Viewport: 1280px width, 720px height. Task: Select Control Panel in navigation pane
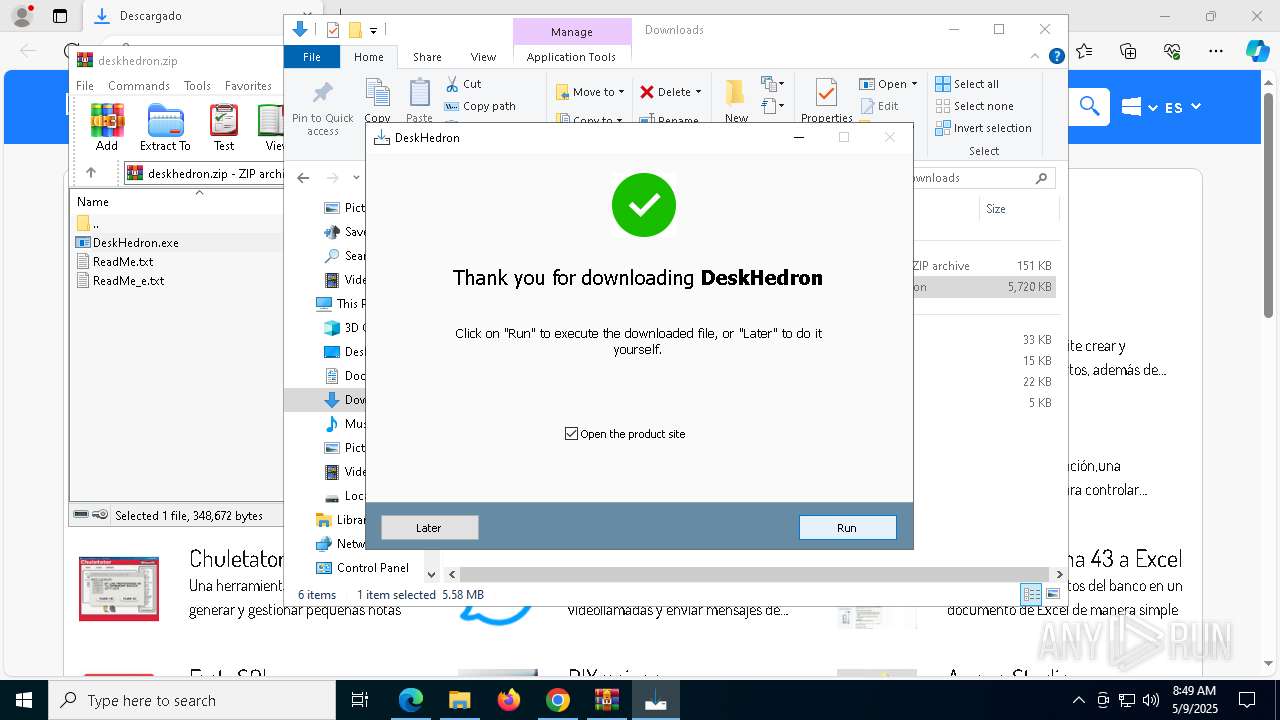[x=372, y=567]
